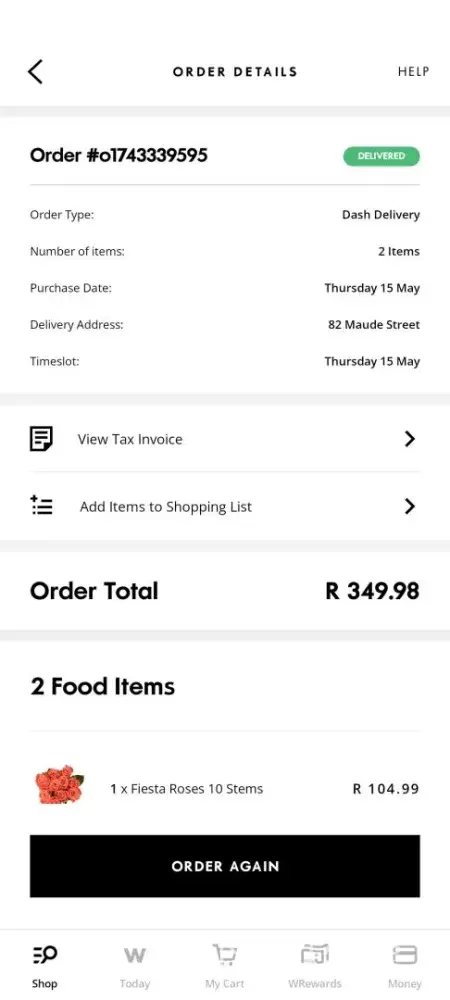Click the 82 Maude Street address
This screenshot has width=450, height=1000.
(374, 325)
